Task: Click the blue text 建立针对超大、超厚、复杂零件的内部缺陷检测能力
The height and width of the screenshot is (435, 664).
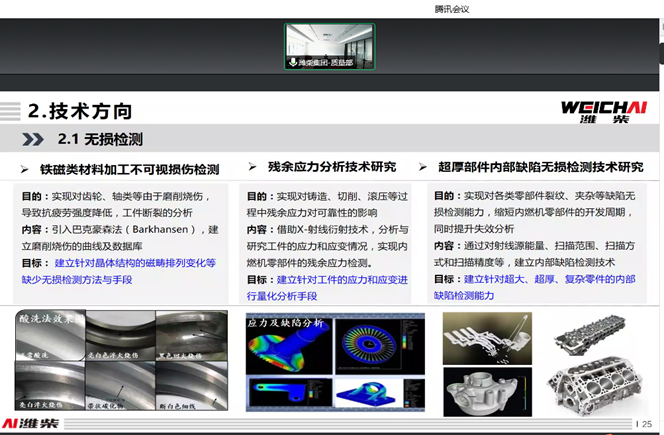Action: pos(535,287)
